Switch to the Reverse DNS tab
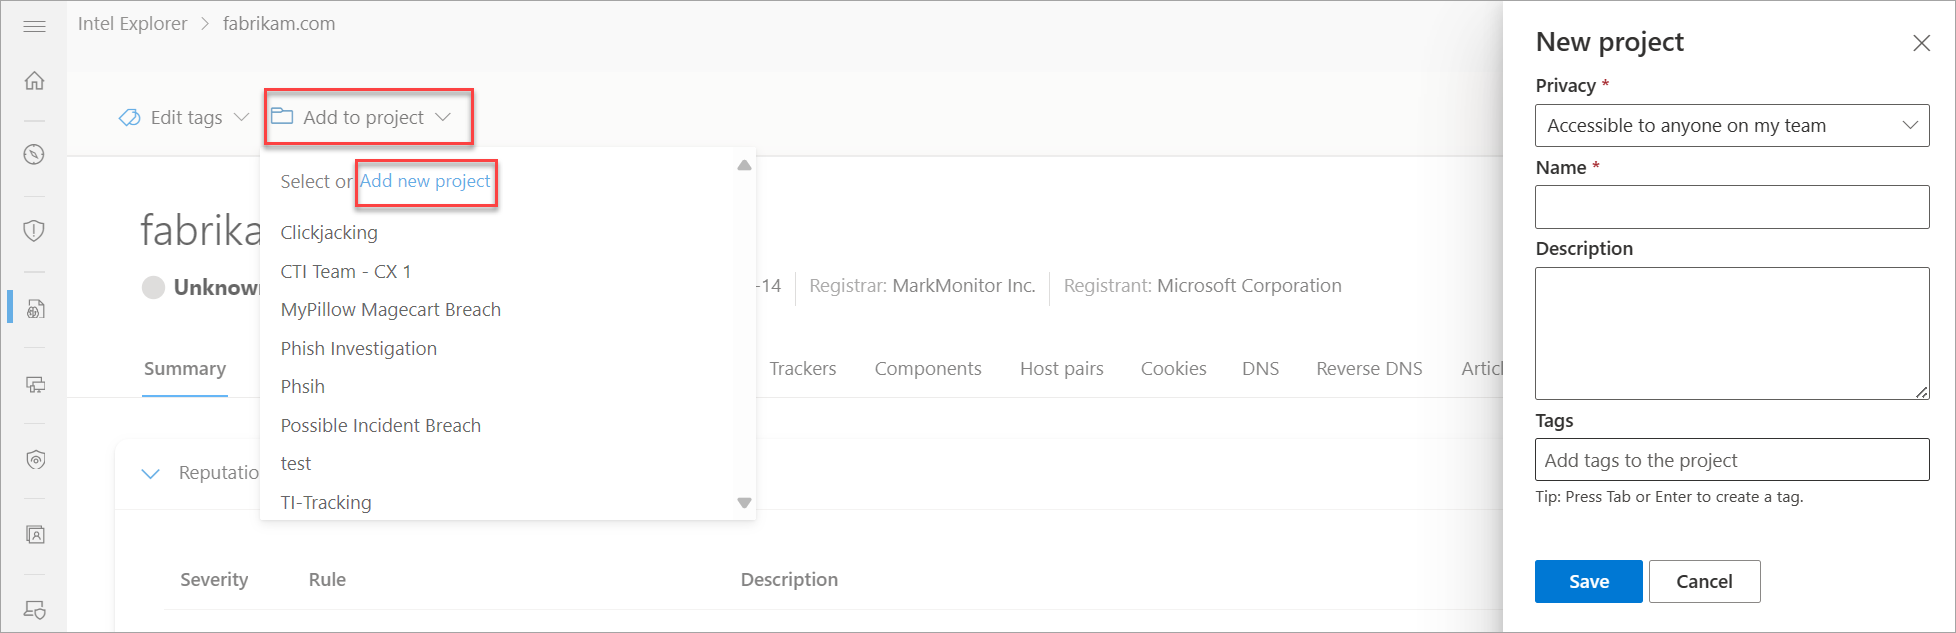This screenshot has width=1956, height=633. (1368, 369)
